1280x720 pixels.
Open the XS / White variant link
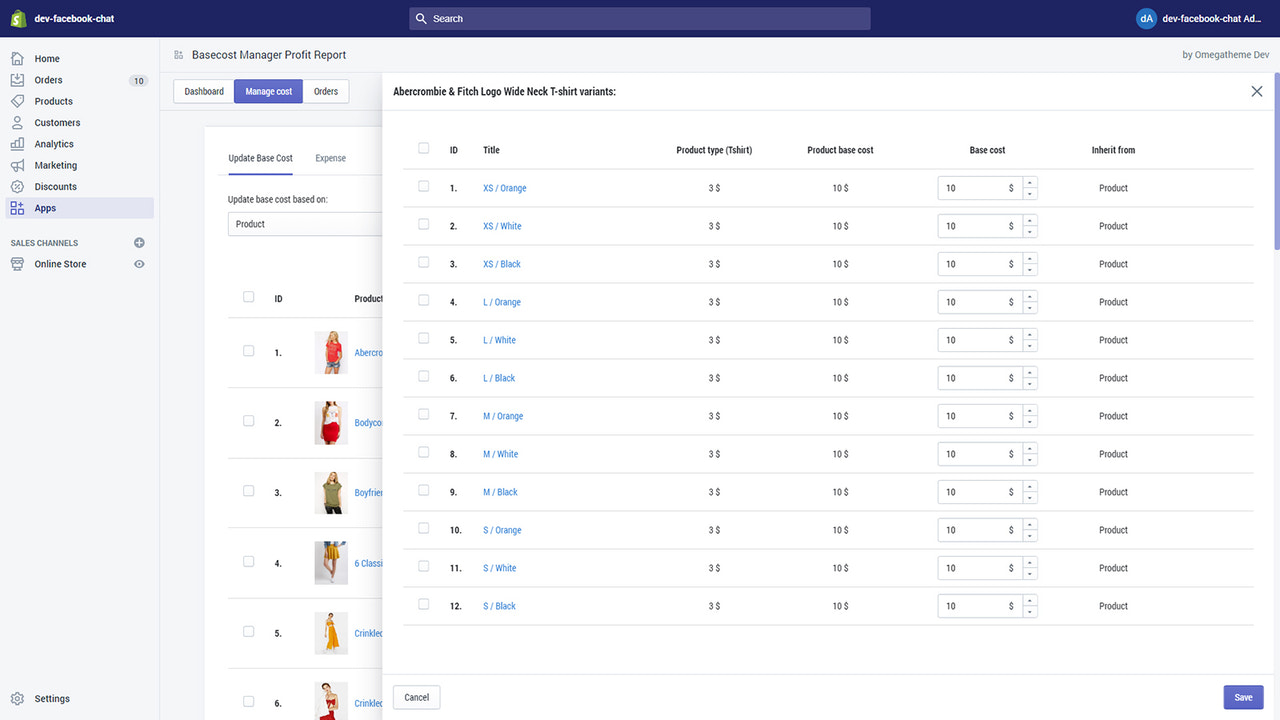(502, 225)
